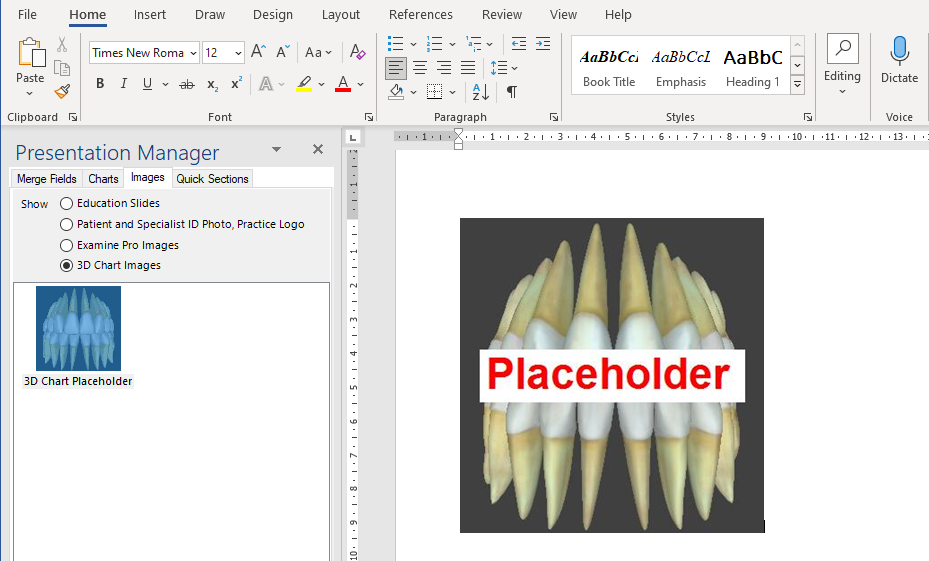Image resolution: width=929 pixels, height=561 pixels.
Task: Start a numbered list
Action: (x=434, y=44)
